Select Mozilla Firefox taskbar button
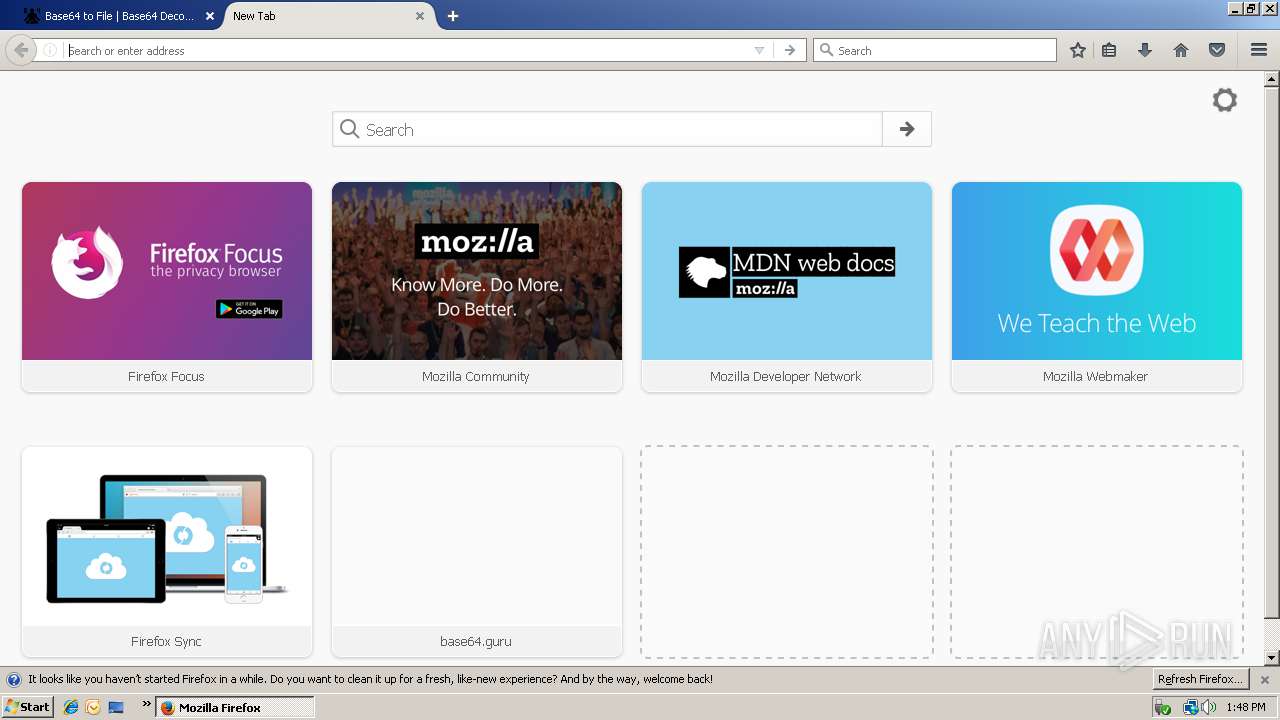 pyautogui.click(x=236, y=707)
